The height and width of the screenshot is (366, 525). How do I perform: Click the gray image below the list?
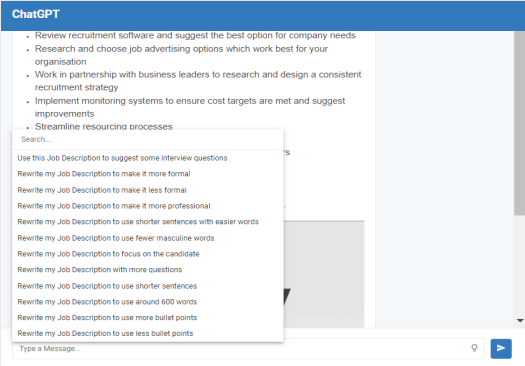pyautogui.click(x=323, y=274)
